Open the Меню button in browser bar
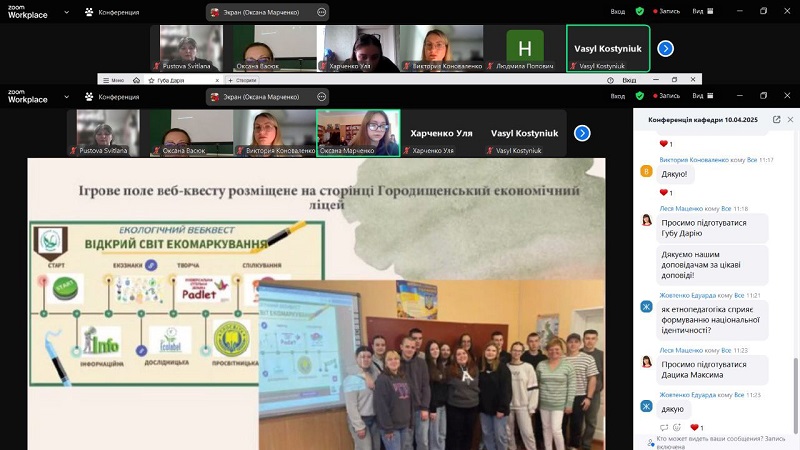Image resolution: width=800 pixels, height=450 pixels. (x=114, y=80)
